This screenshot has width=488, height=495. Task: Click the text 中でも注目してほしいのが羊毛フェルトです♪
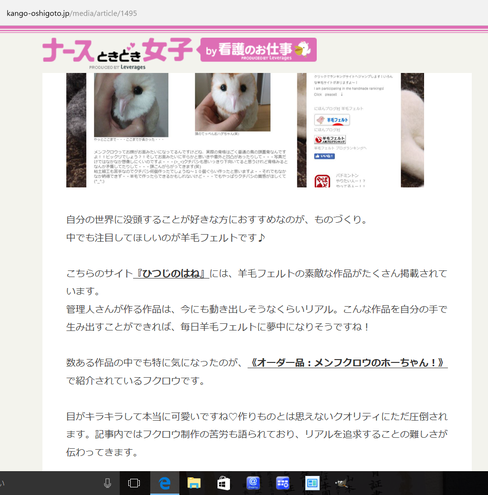[x=166, y=238]
